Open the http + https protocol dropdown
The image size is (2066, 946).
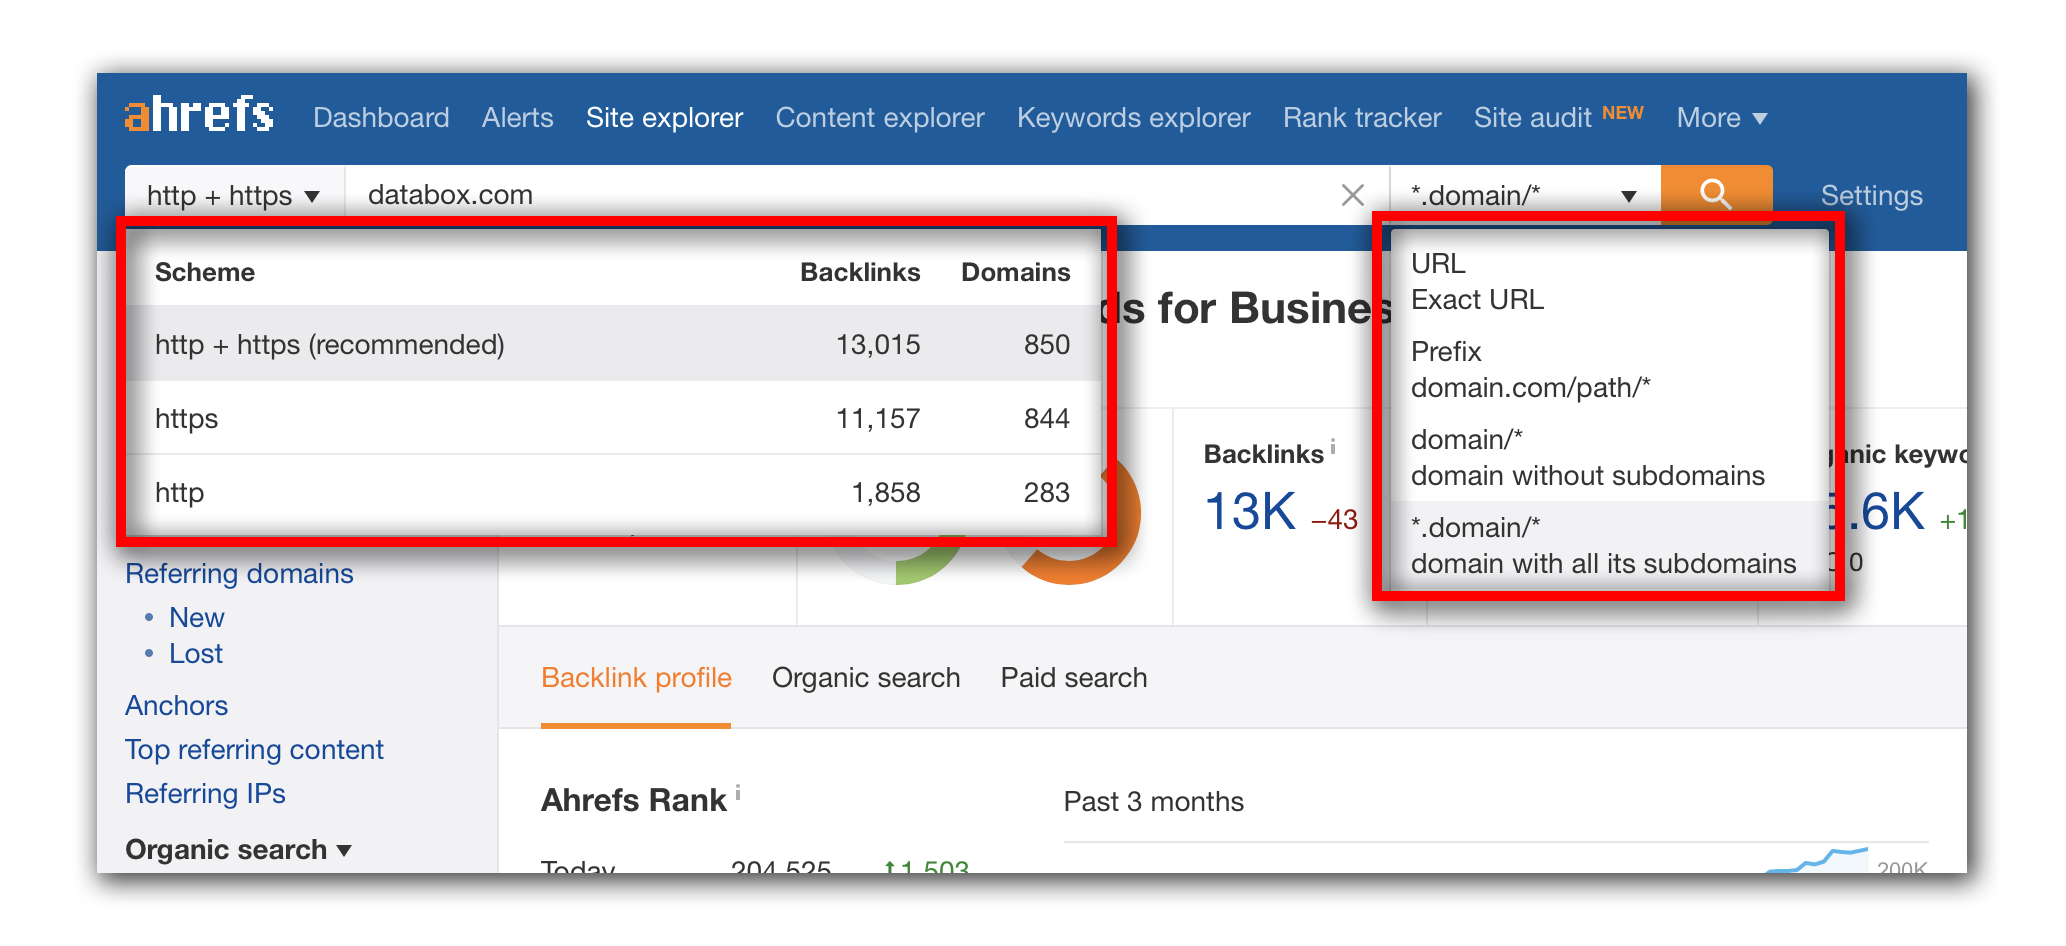point(234,195)
